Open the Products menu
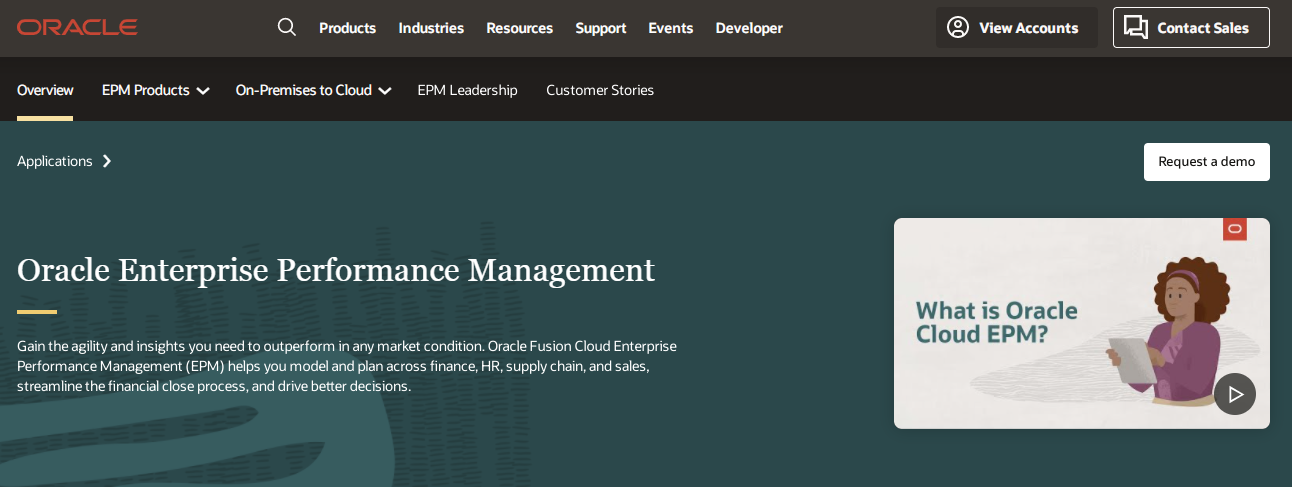The width and height of the screenshot is (1292, 487). tap(347, 28)
